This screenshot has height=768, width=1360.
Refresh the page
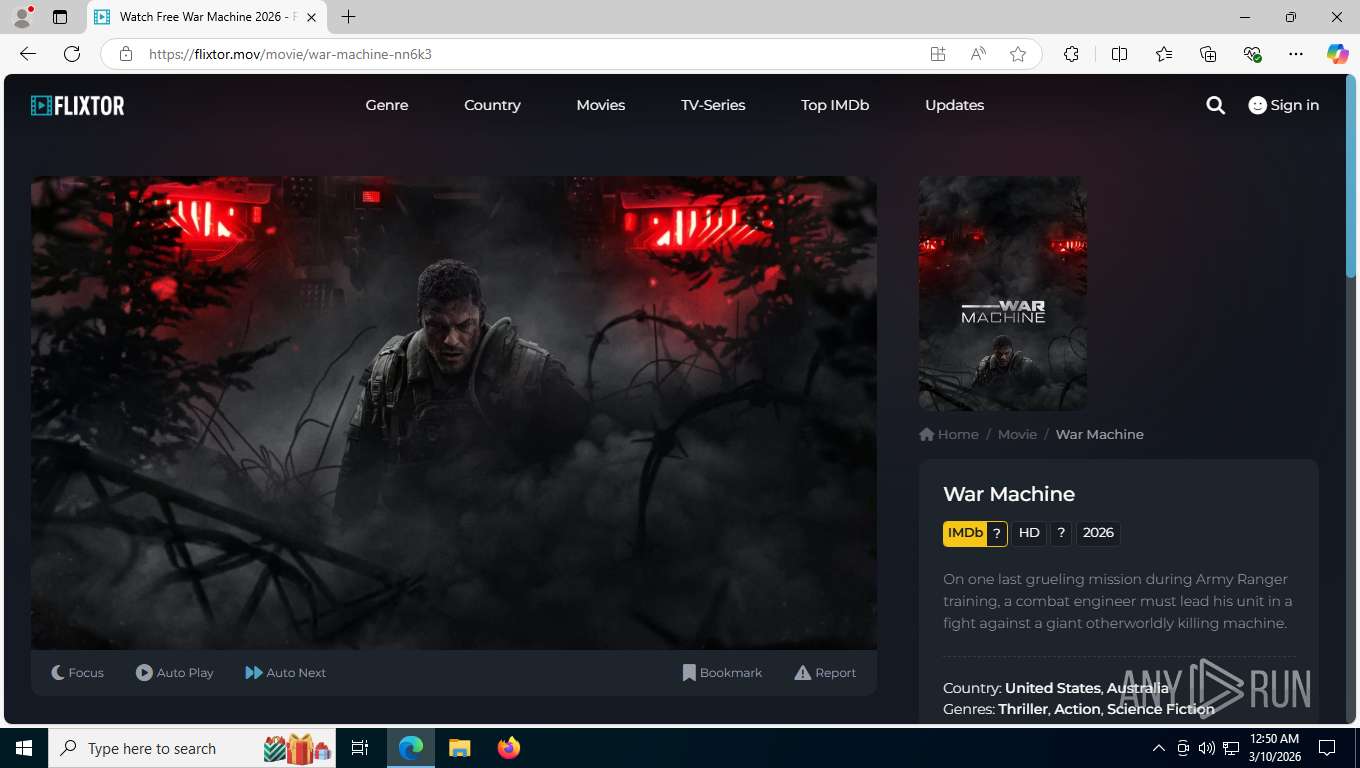pos(72,54)
